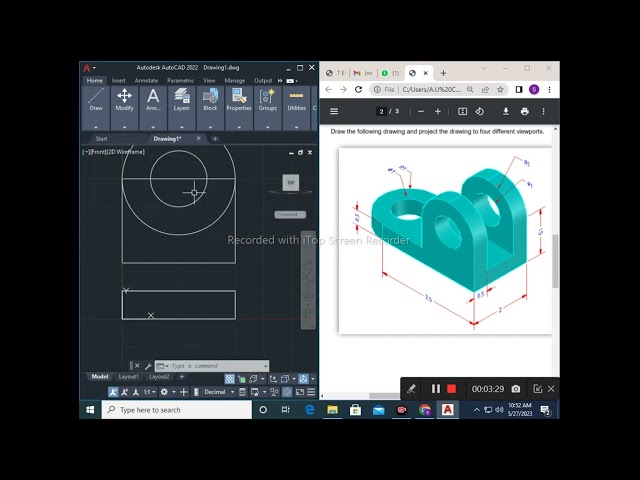Open File Explorer from the taskbar
The image size is (640, 480).
click(332, 410)
